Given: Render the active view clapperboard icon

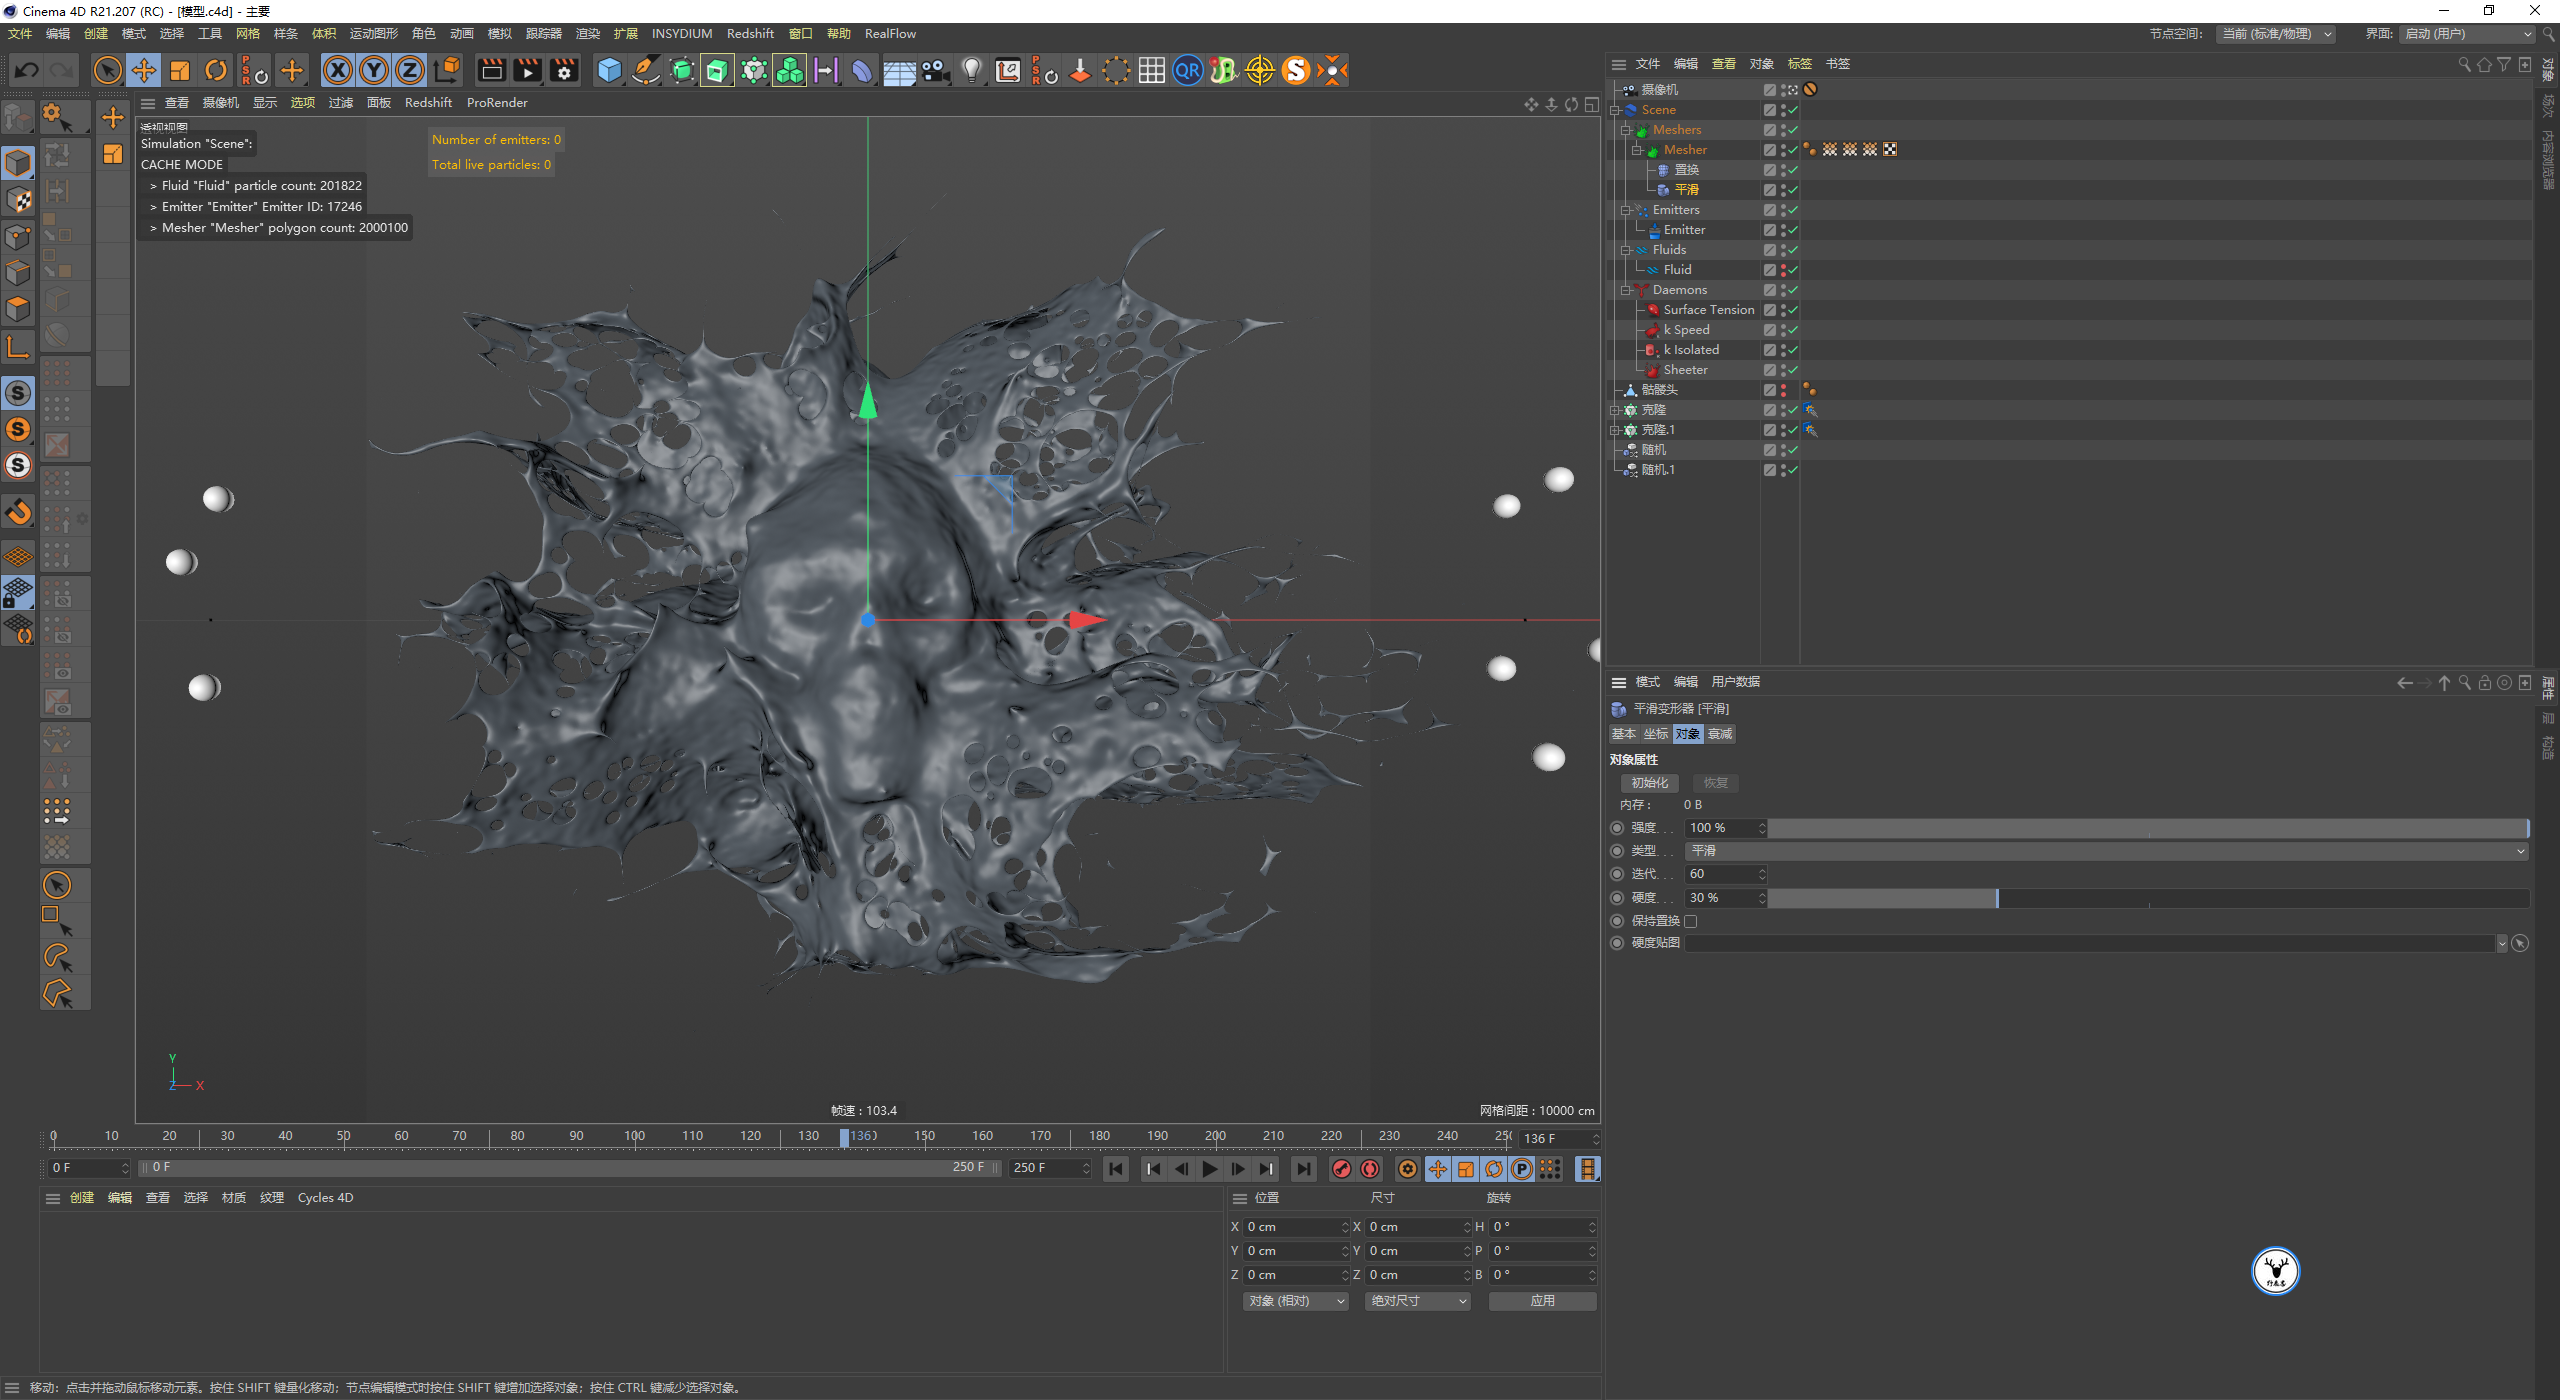Looking at the screenshot, I should click(x=491, y=70).
